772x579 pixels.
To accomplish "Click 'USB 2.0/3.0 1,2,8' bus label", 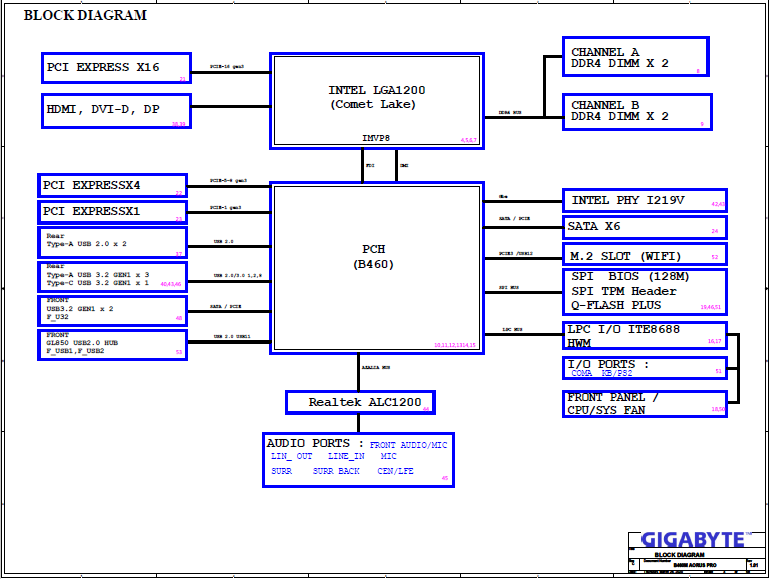I will pyautogui.click(x=238, y=276).
